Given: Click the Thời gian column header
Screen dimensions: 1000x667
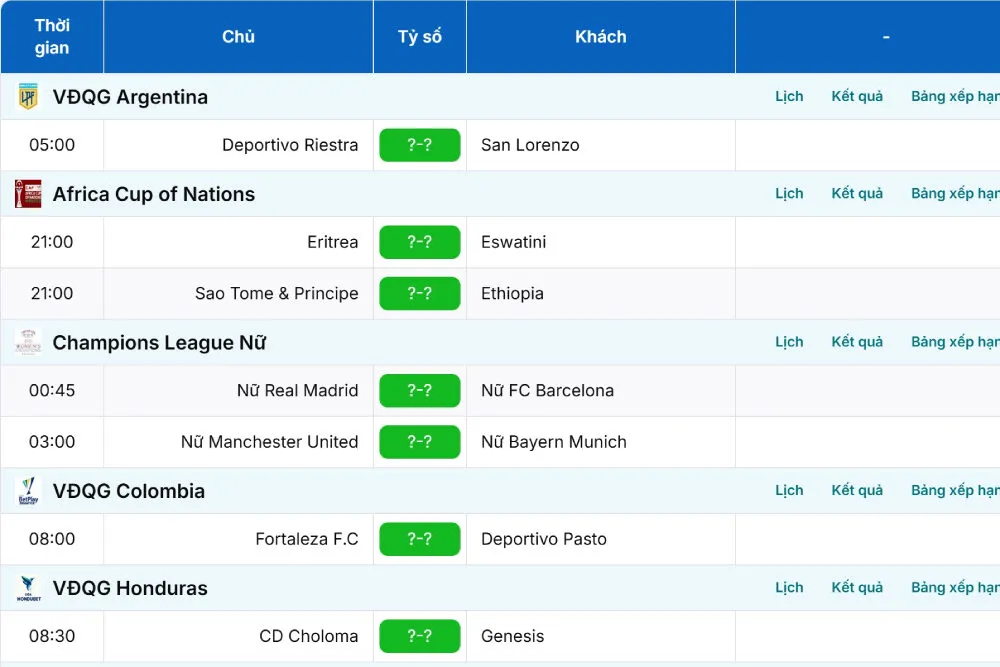Looking at the screenshot, I should [x=52, y=37].
